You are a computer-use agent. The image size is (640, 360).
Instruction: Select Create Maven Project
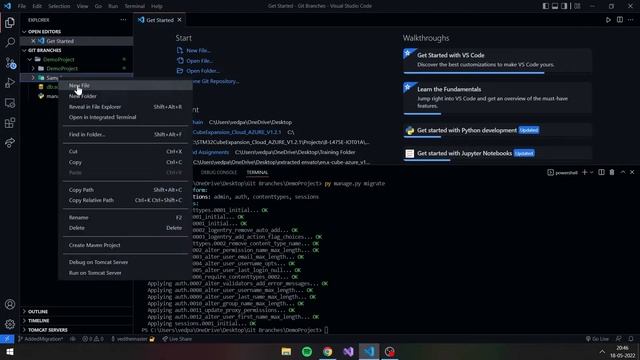[125, 245]
